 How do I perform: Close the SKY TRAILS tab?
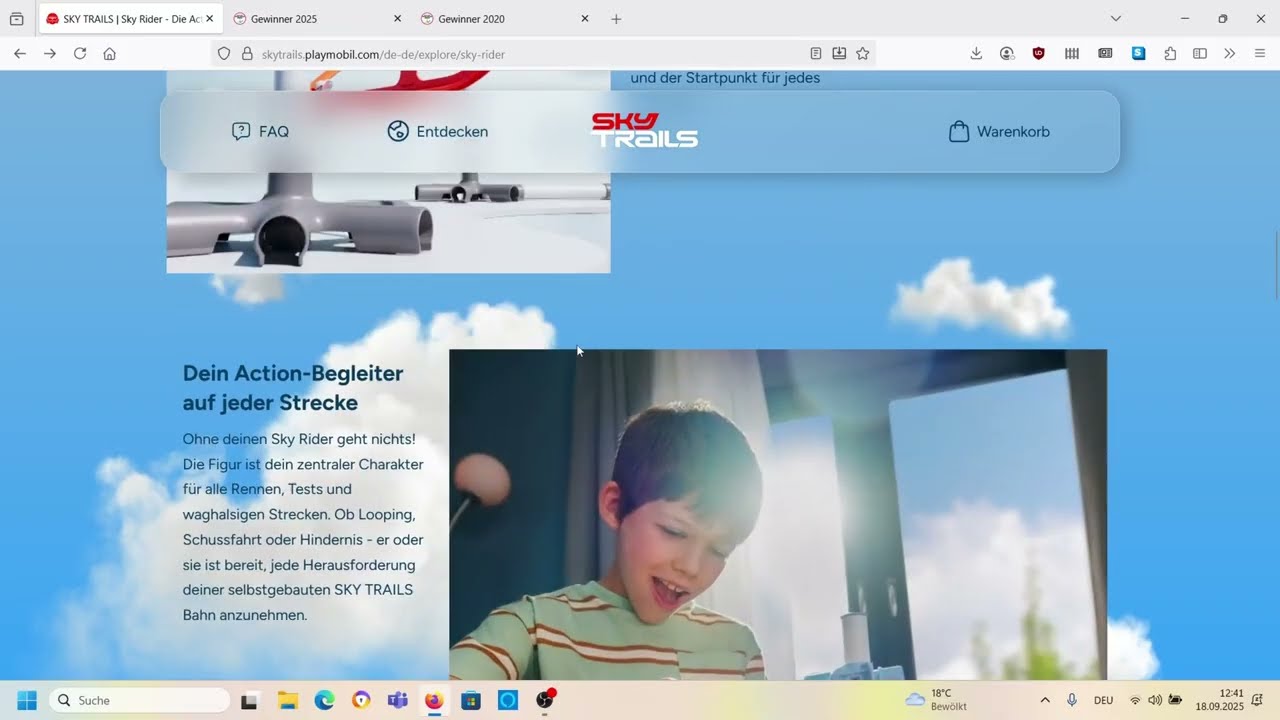(209, 19)
